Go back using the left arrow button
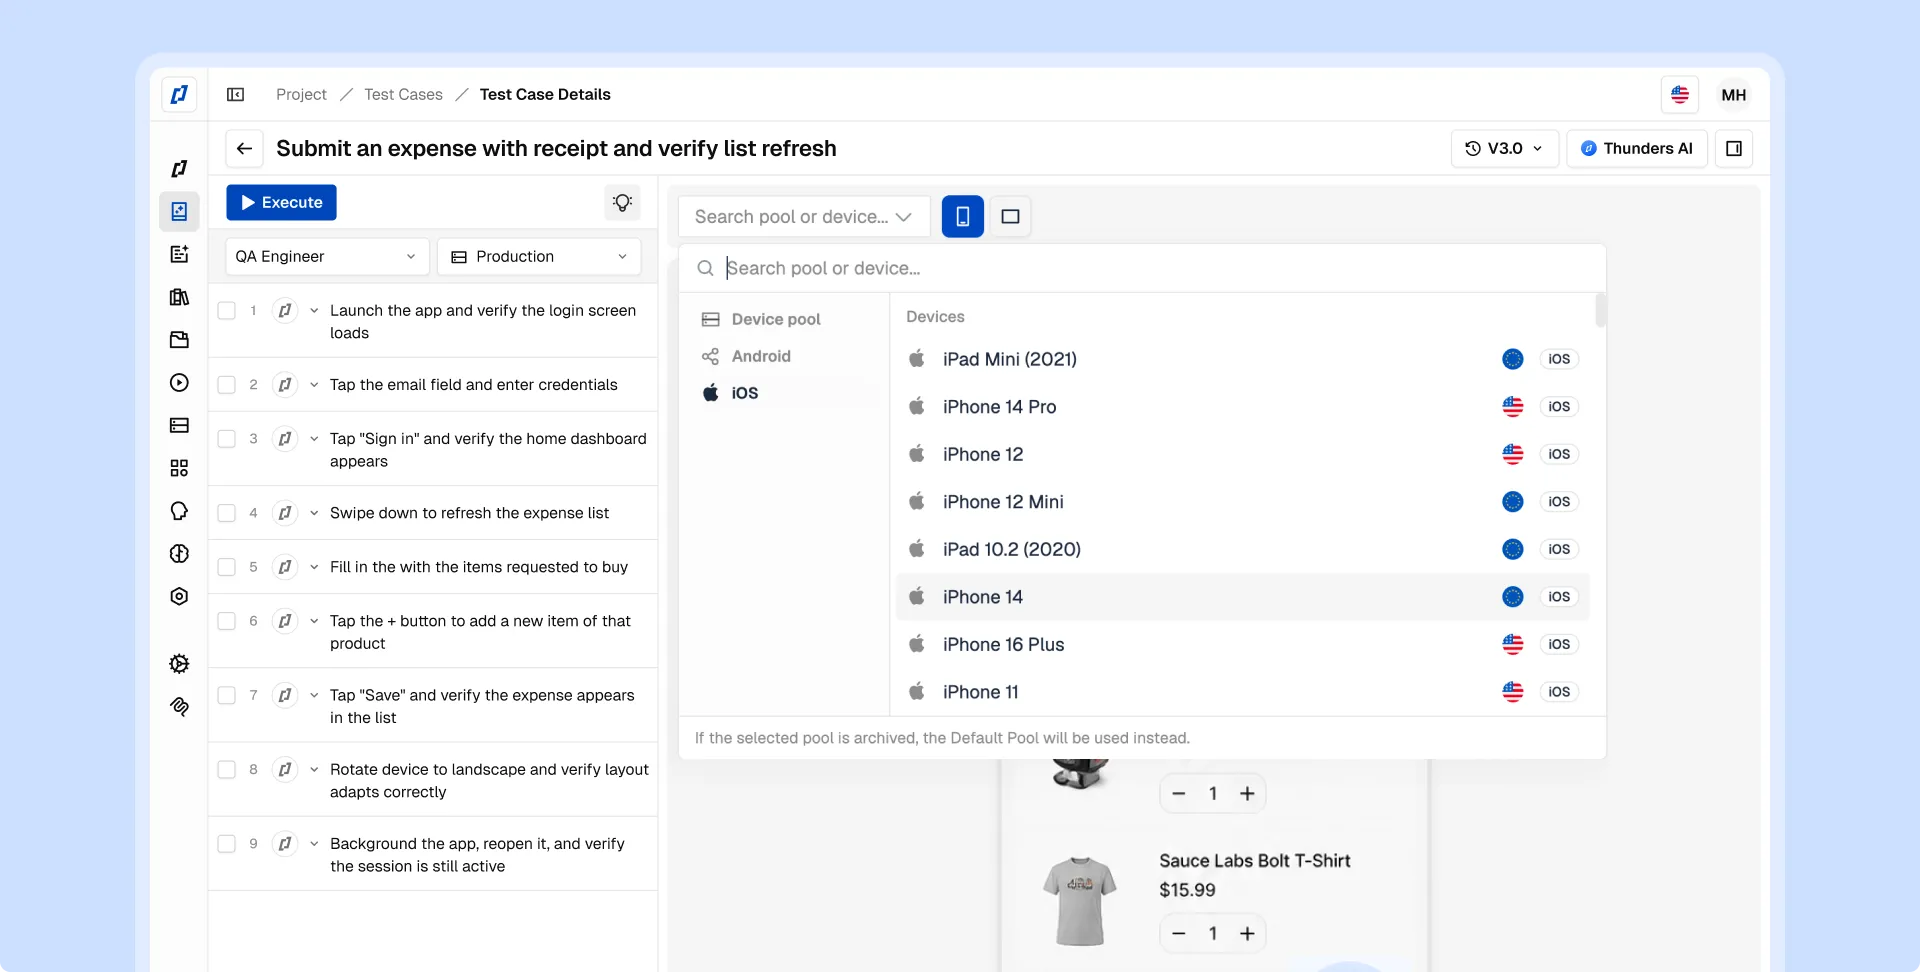Screen dimensions: 1920x972 [244, 149]
